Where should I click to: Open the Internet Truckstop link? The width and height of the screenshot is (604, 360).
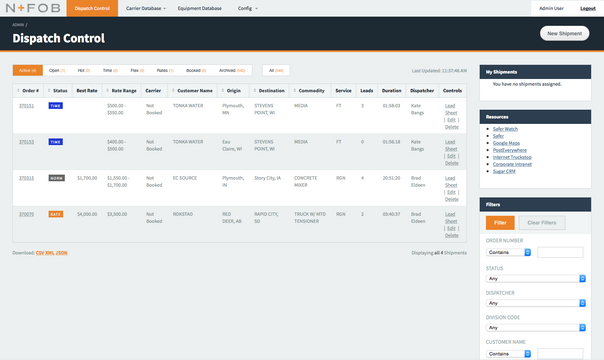[512, 157]
